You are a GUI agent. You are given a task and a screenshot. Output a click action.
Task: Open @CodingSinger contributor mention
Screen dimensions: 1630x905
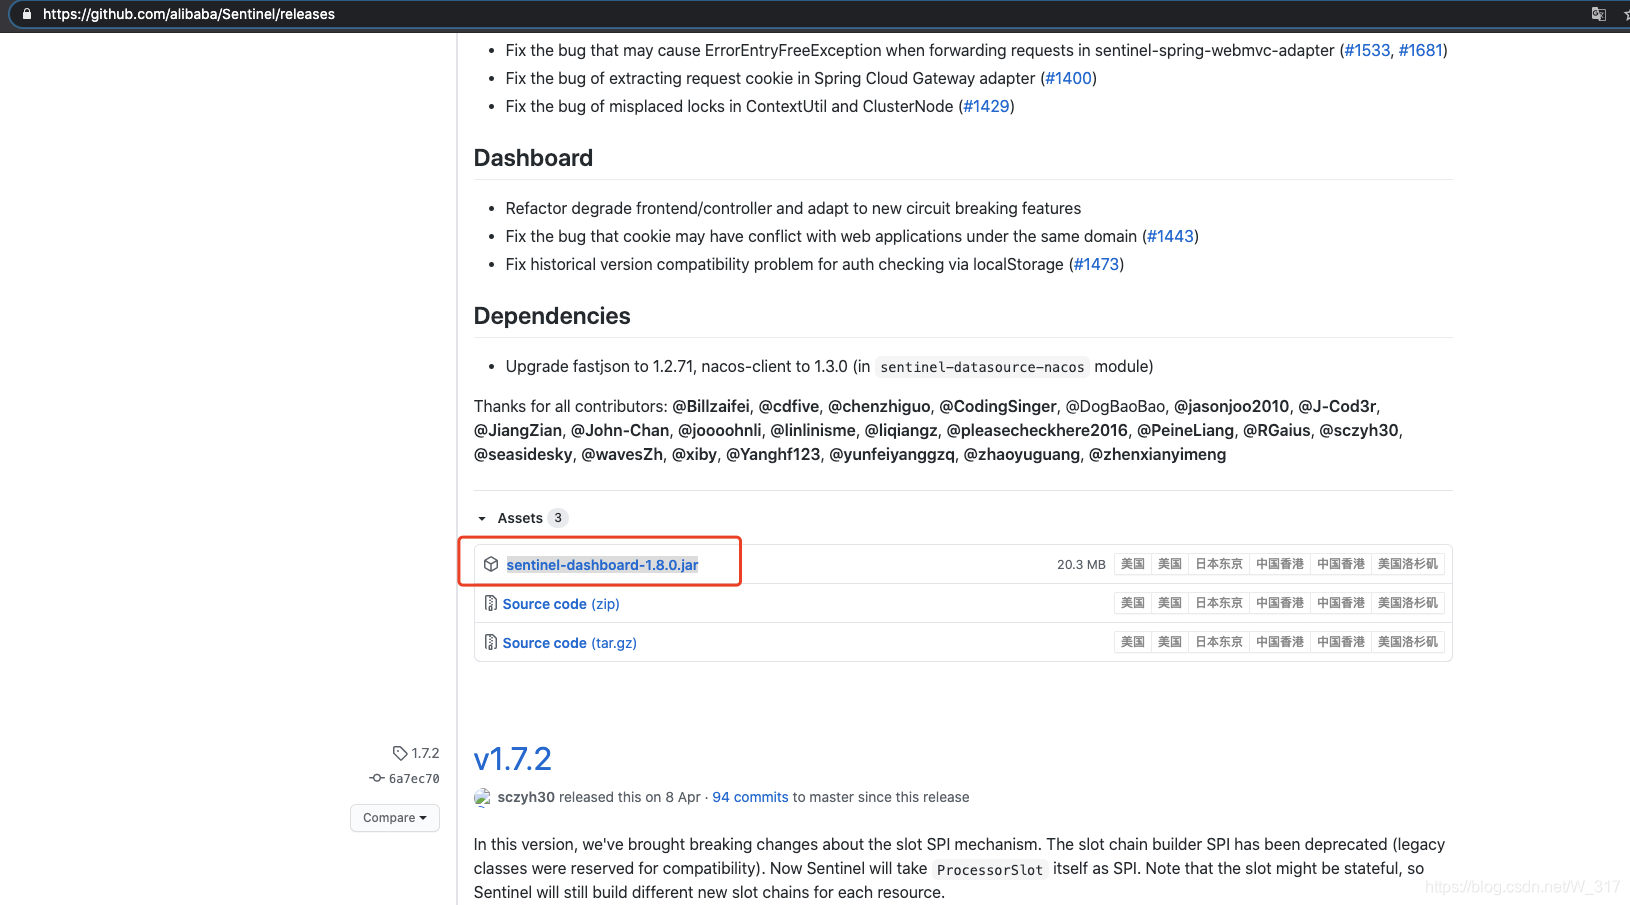click(x=998, y=406)
